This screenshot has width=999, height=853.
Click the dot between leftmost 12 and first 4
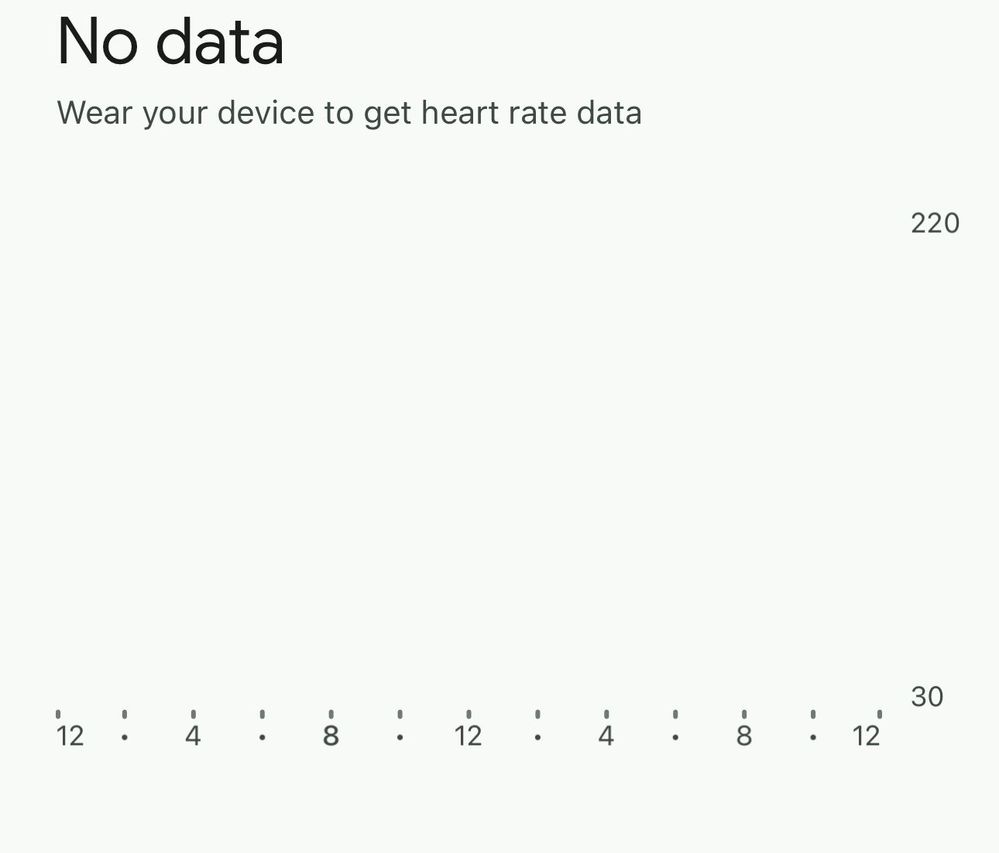point(125,738)
